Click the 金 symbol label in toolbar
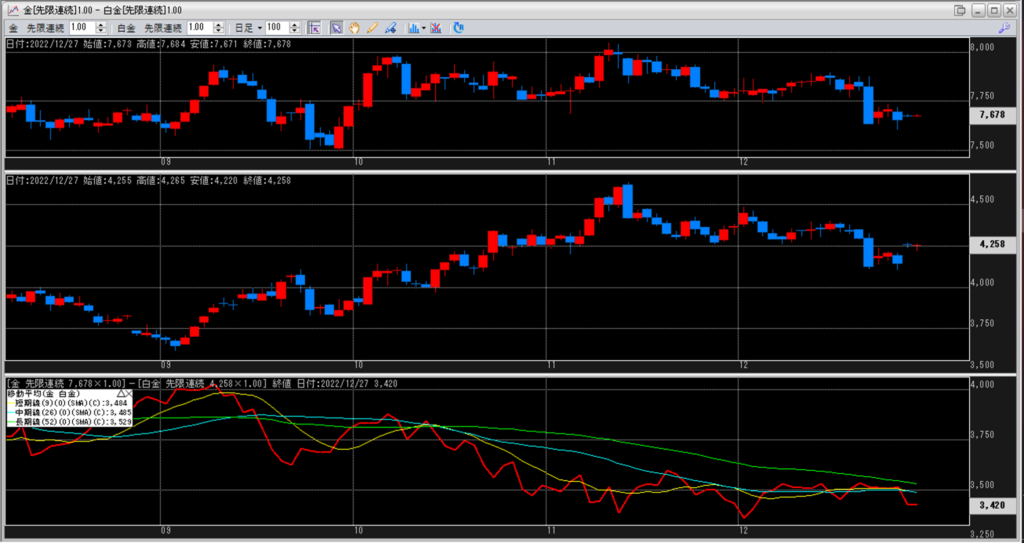 pos(12,28)
